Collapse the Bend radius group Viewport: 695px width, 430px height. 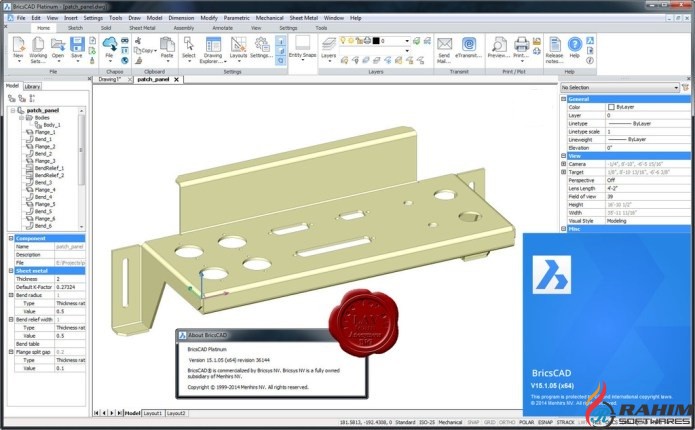coord(11,295)
